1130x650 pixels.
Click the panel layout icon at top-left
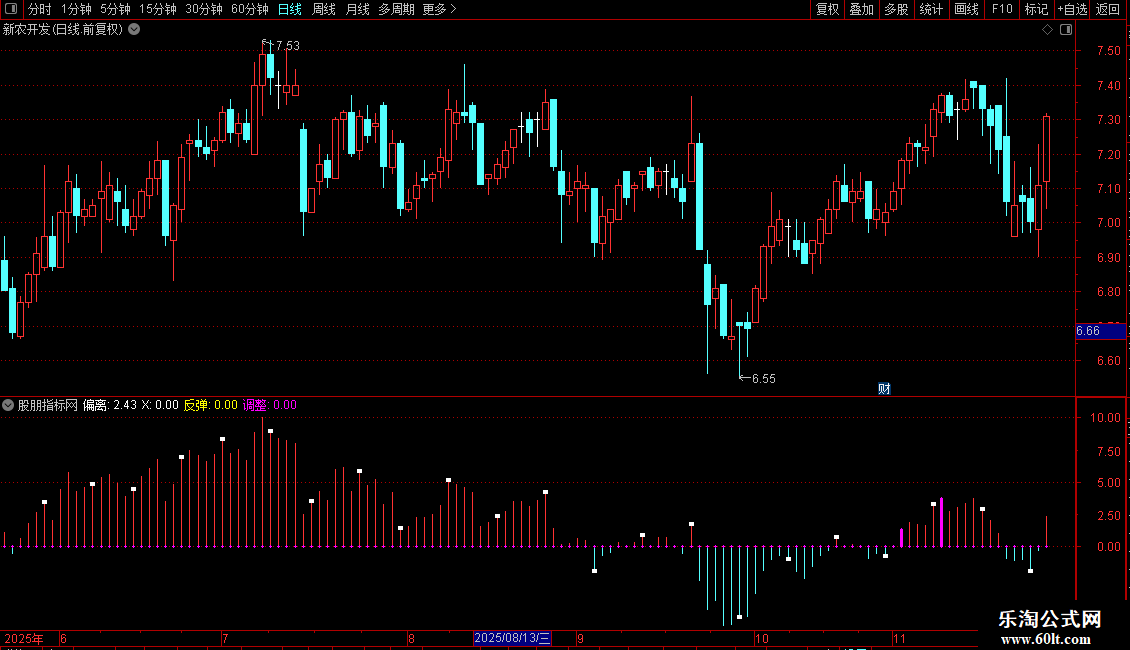pos(11,9)
